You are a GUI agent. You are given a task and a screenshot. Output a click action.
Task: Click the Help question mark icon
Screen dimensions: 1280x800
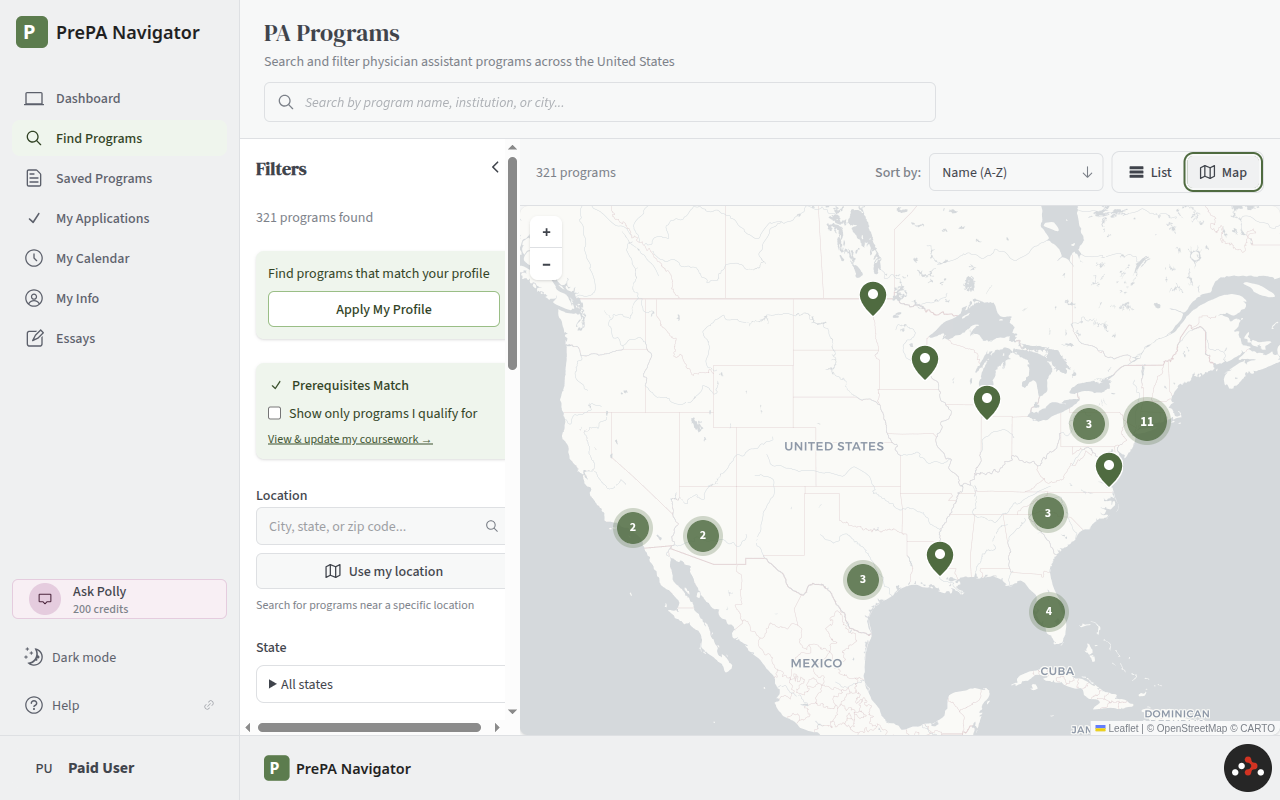pyautogui.click(x=34, y=705)
